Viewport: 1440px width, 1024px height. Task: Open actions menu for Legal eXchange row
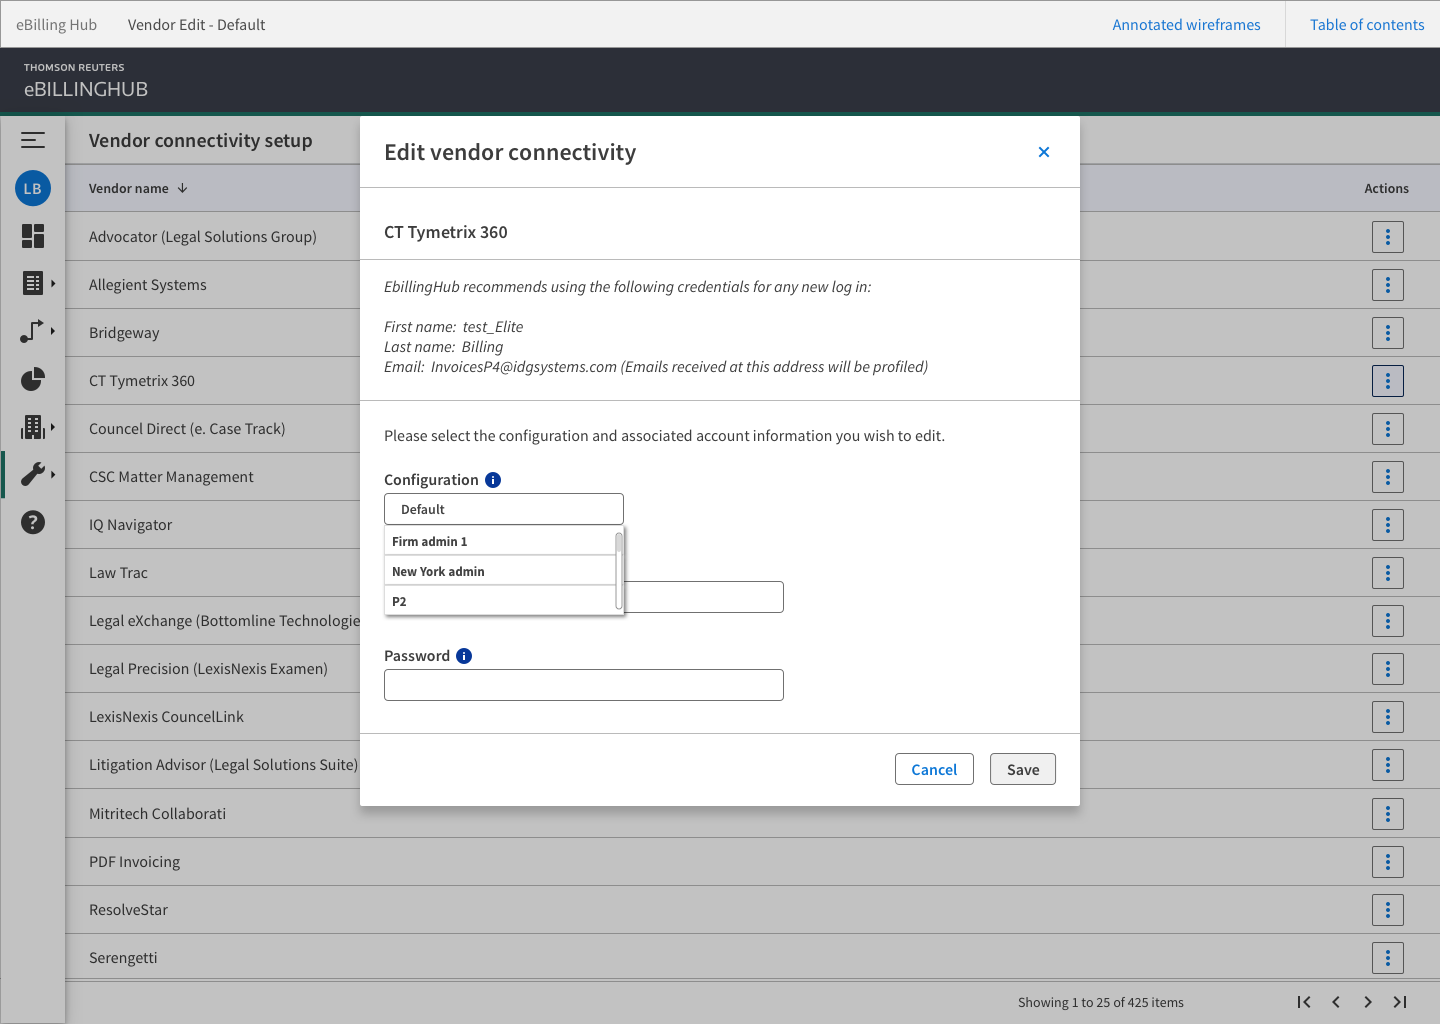tap(1388, 621)
